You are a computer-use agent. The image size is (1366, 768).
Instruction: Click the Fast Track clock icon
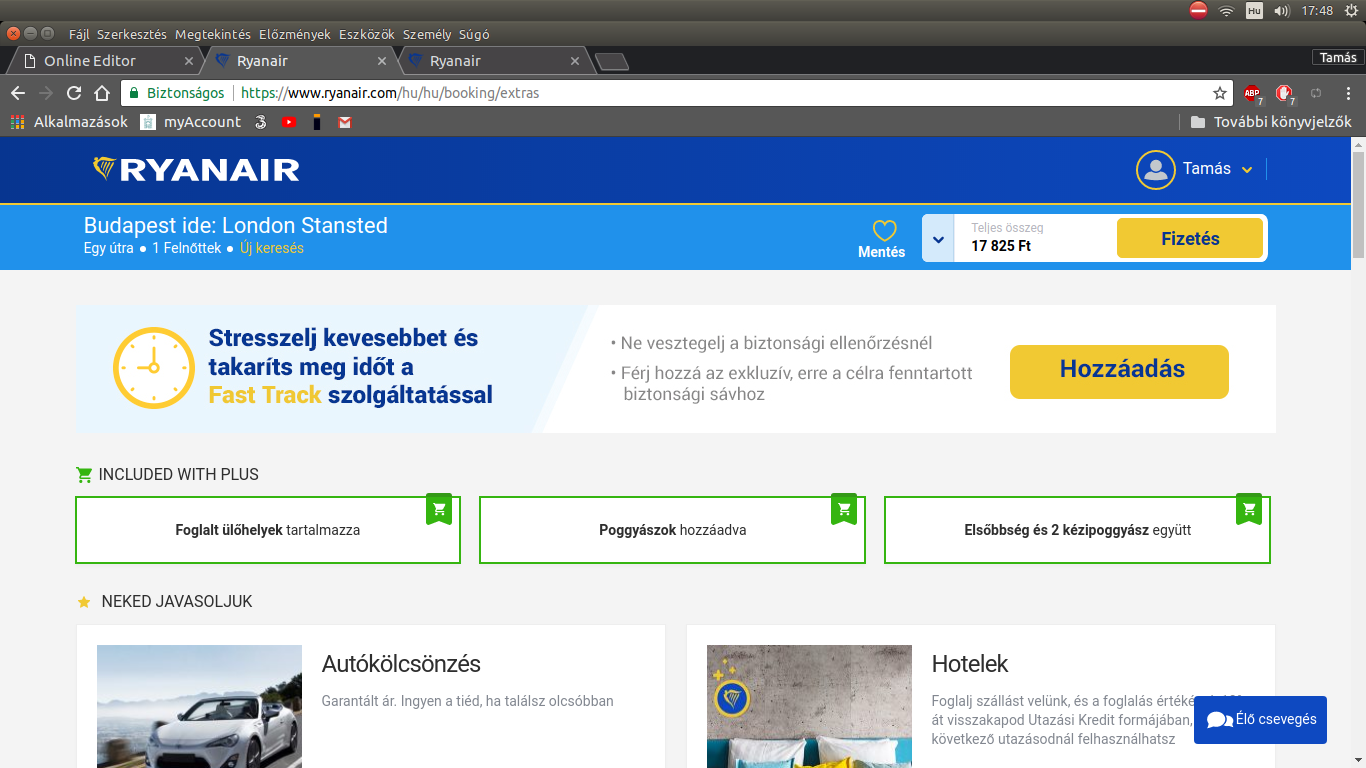tap(153, 368)
